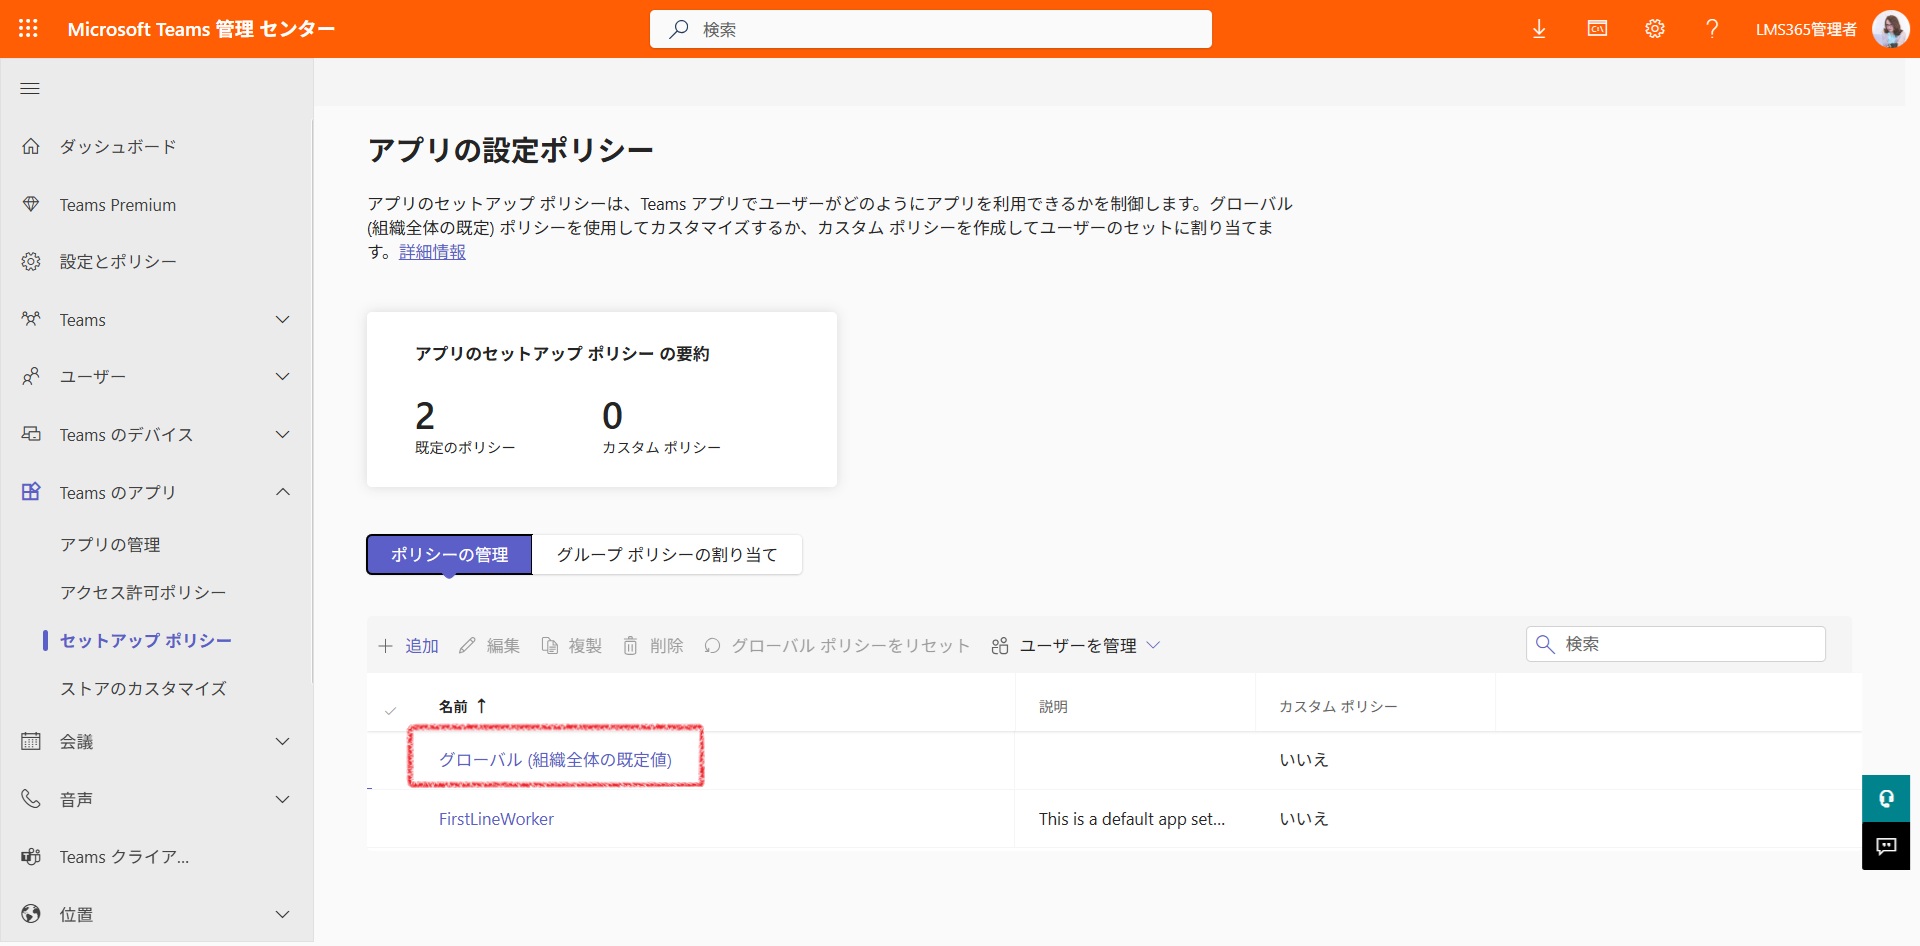Click Microsoft Teams 管理 センター title
1920x946 pixels.
click(x=201, y=29)
